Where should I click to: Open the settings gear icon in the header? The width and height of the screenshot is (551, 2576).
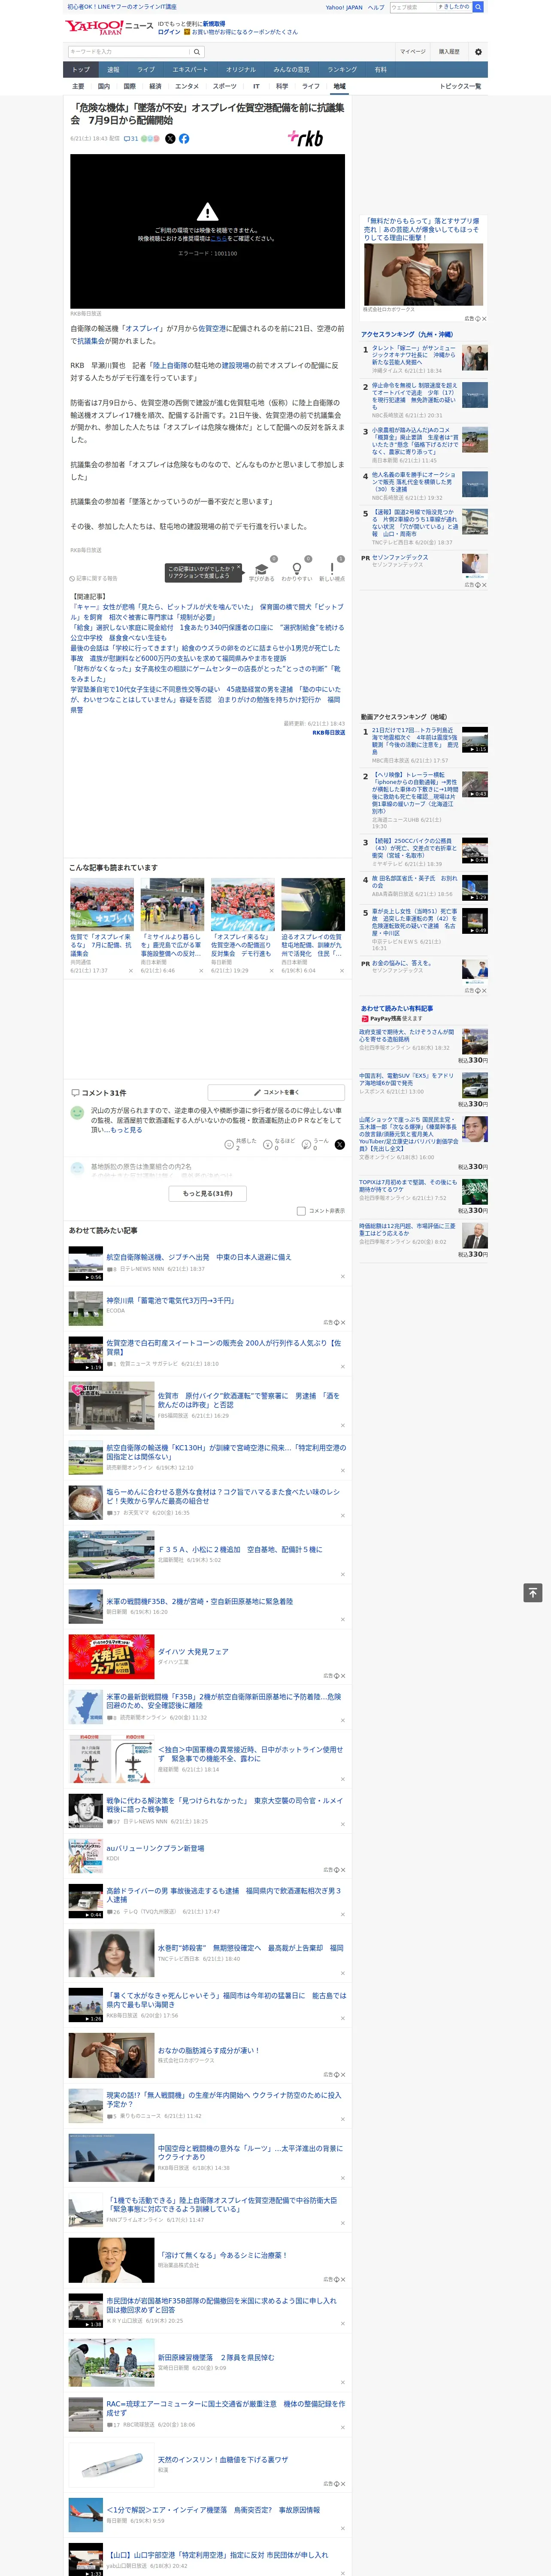[478, 51]
